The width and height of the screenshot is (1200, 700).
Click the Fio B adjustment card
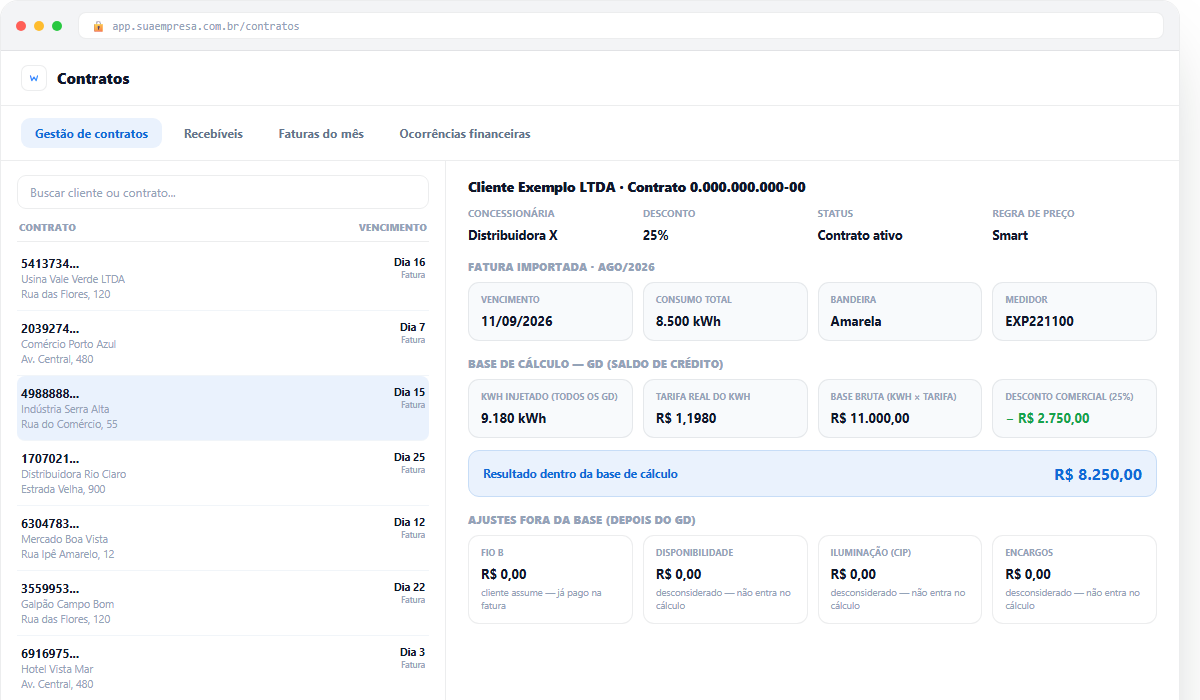click(550, 580)
